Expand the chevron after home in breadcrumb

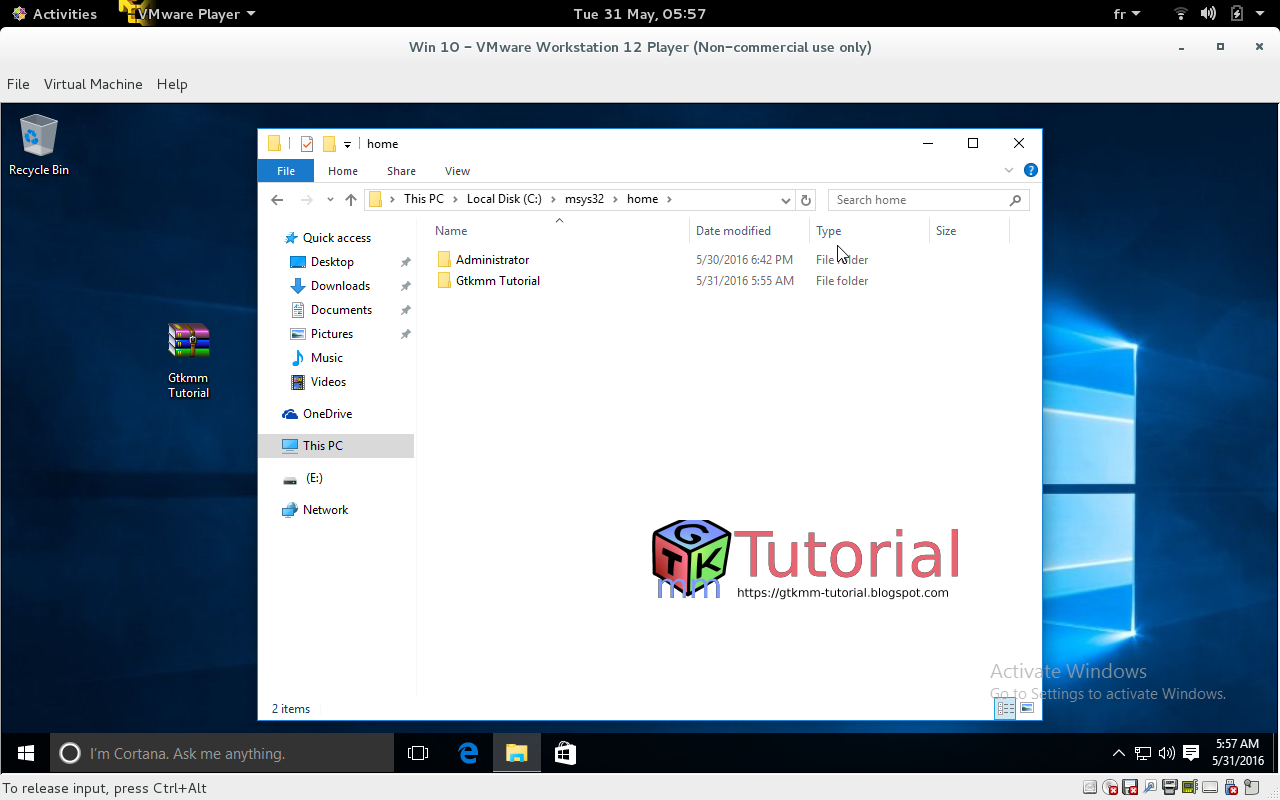[x=669, y=199]
